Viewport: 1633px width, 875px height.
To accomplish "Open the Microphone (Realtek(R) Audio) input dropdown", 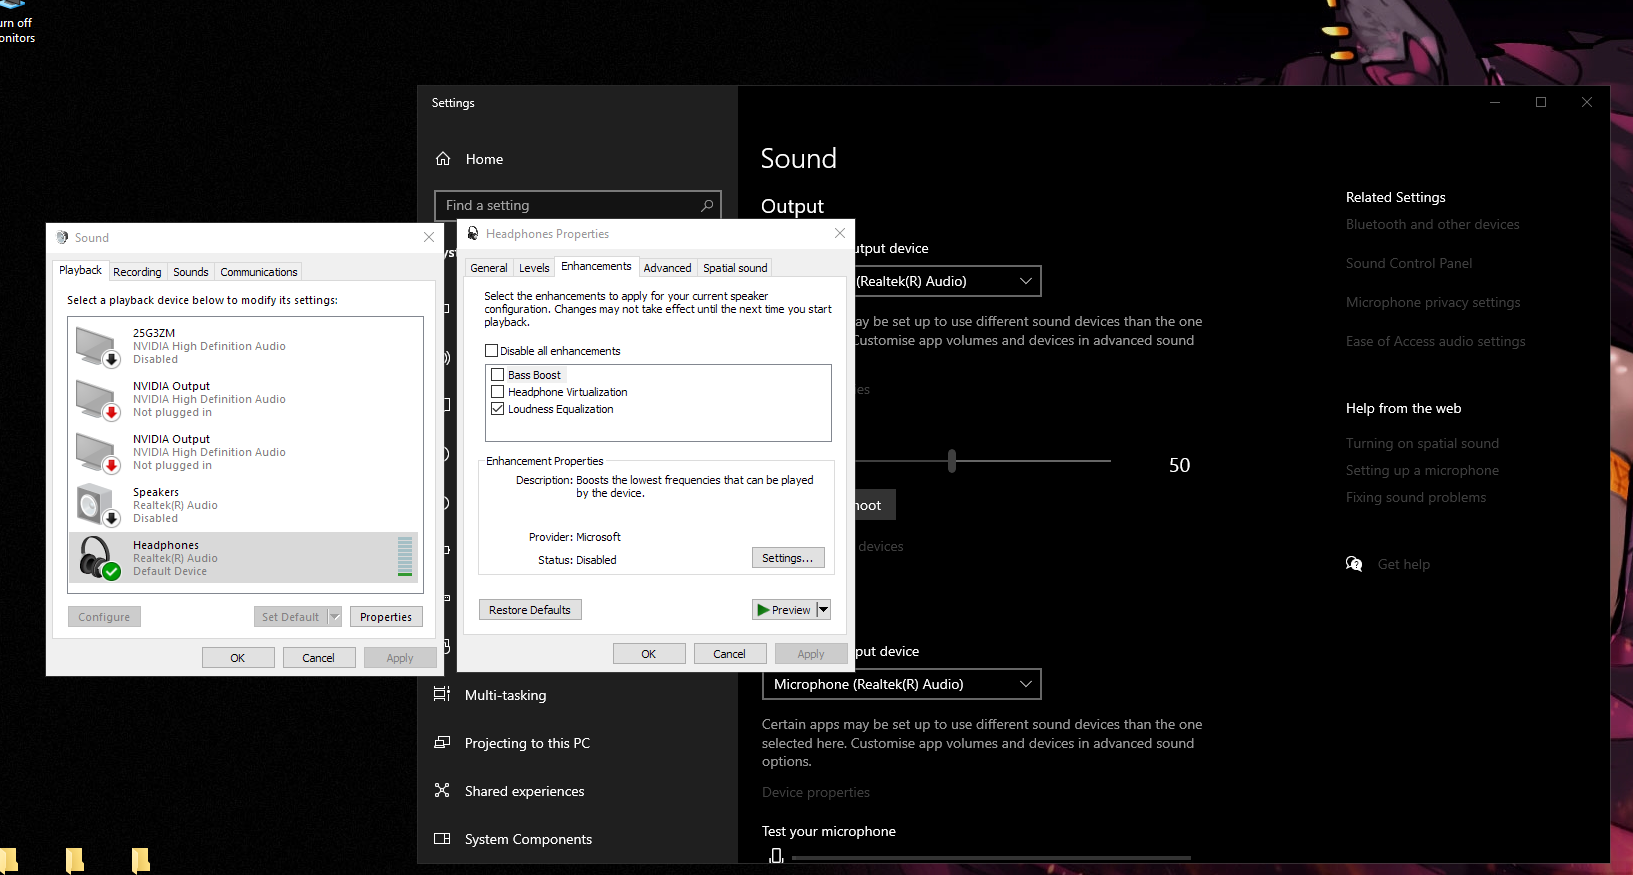I will click(x=901, y=684).
